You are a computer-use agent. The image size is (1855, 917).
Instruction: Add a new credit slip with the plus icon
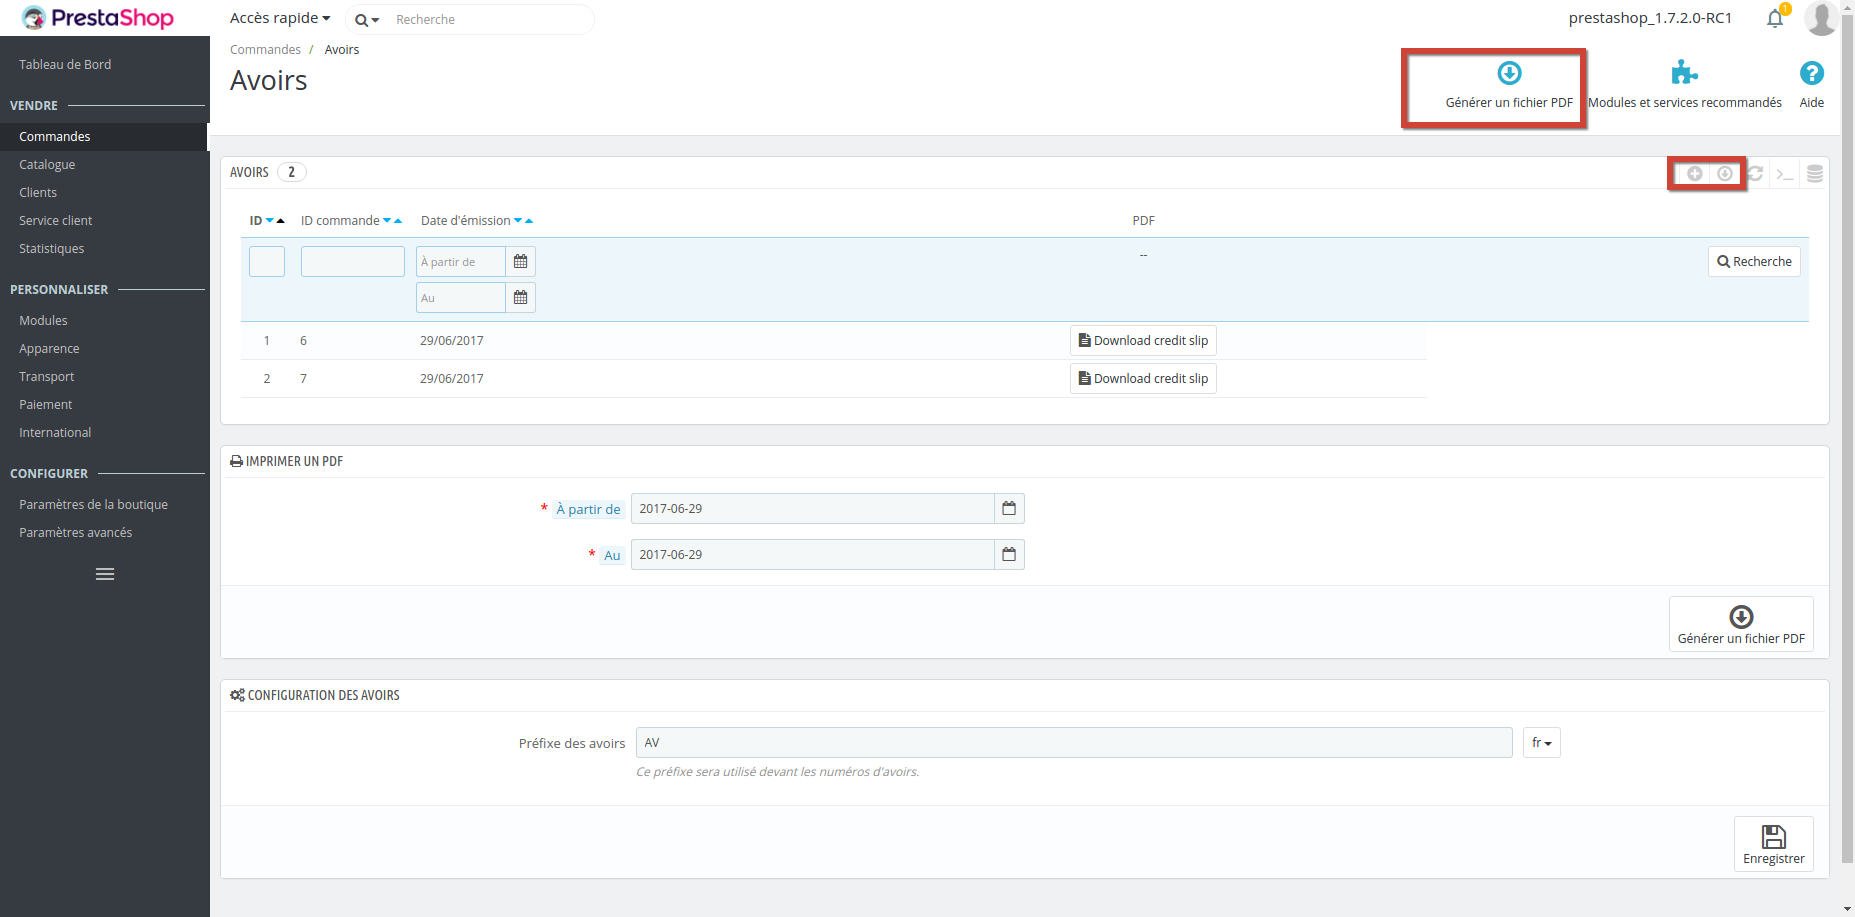click(x=1694, y=173)
